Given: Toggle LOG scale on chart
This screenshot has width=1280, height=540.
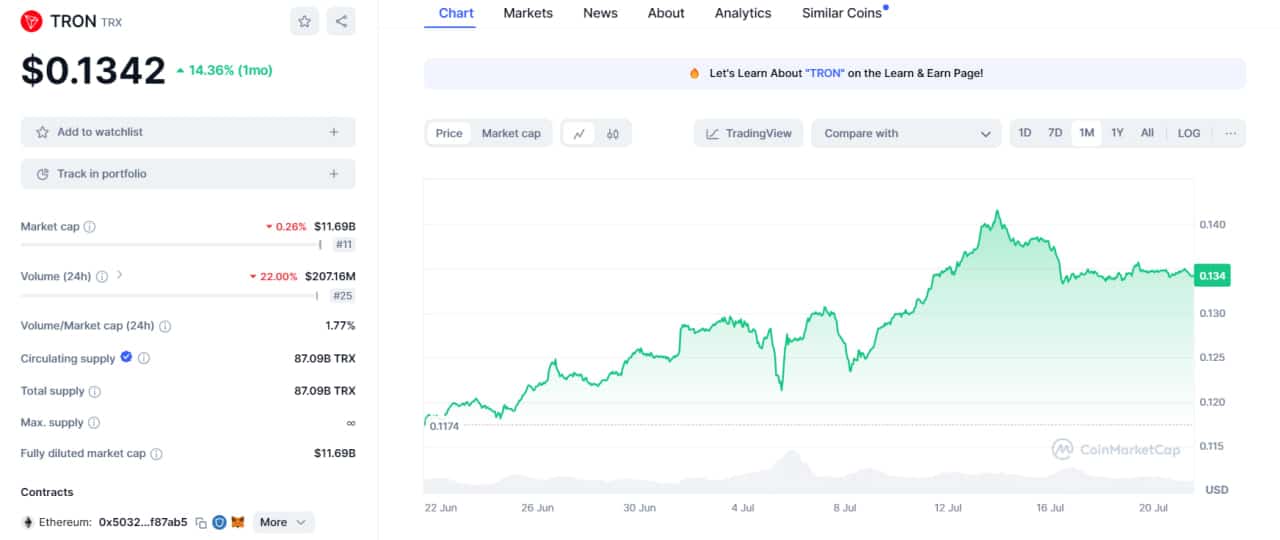Looking at the screenshot, I should [1189, 133].
